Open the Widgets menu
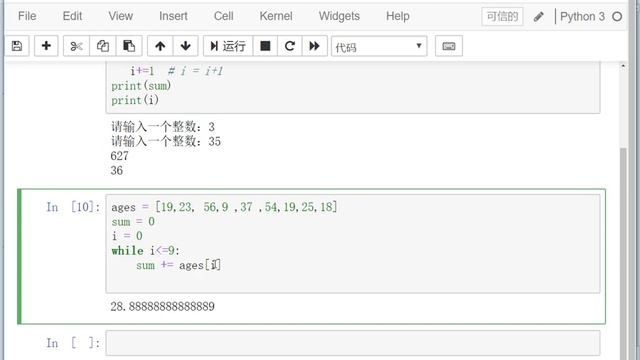 coord(339,16)
